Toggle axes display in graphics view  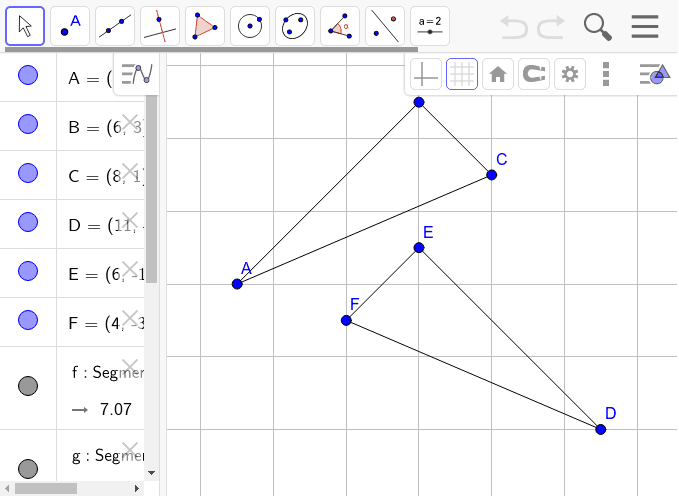[x=426, y=74]
